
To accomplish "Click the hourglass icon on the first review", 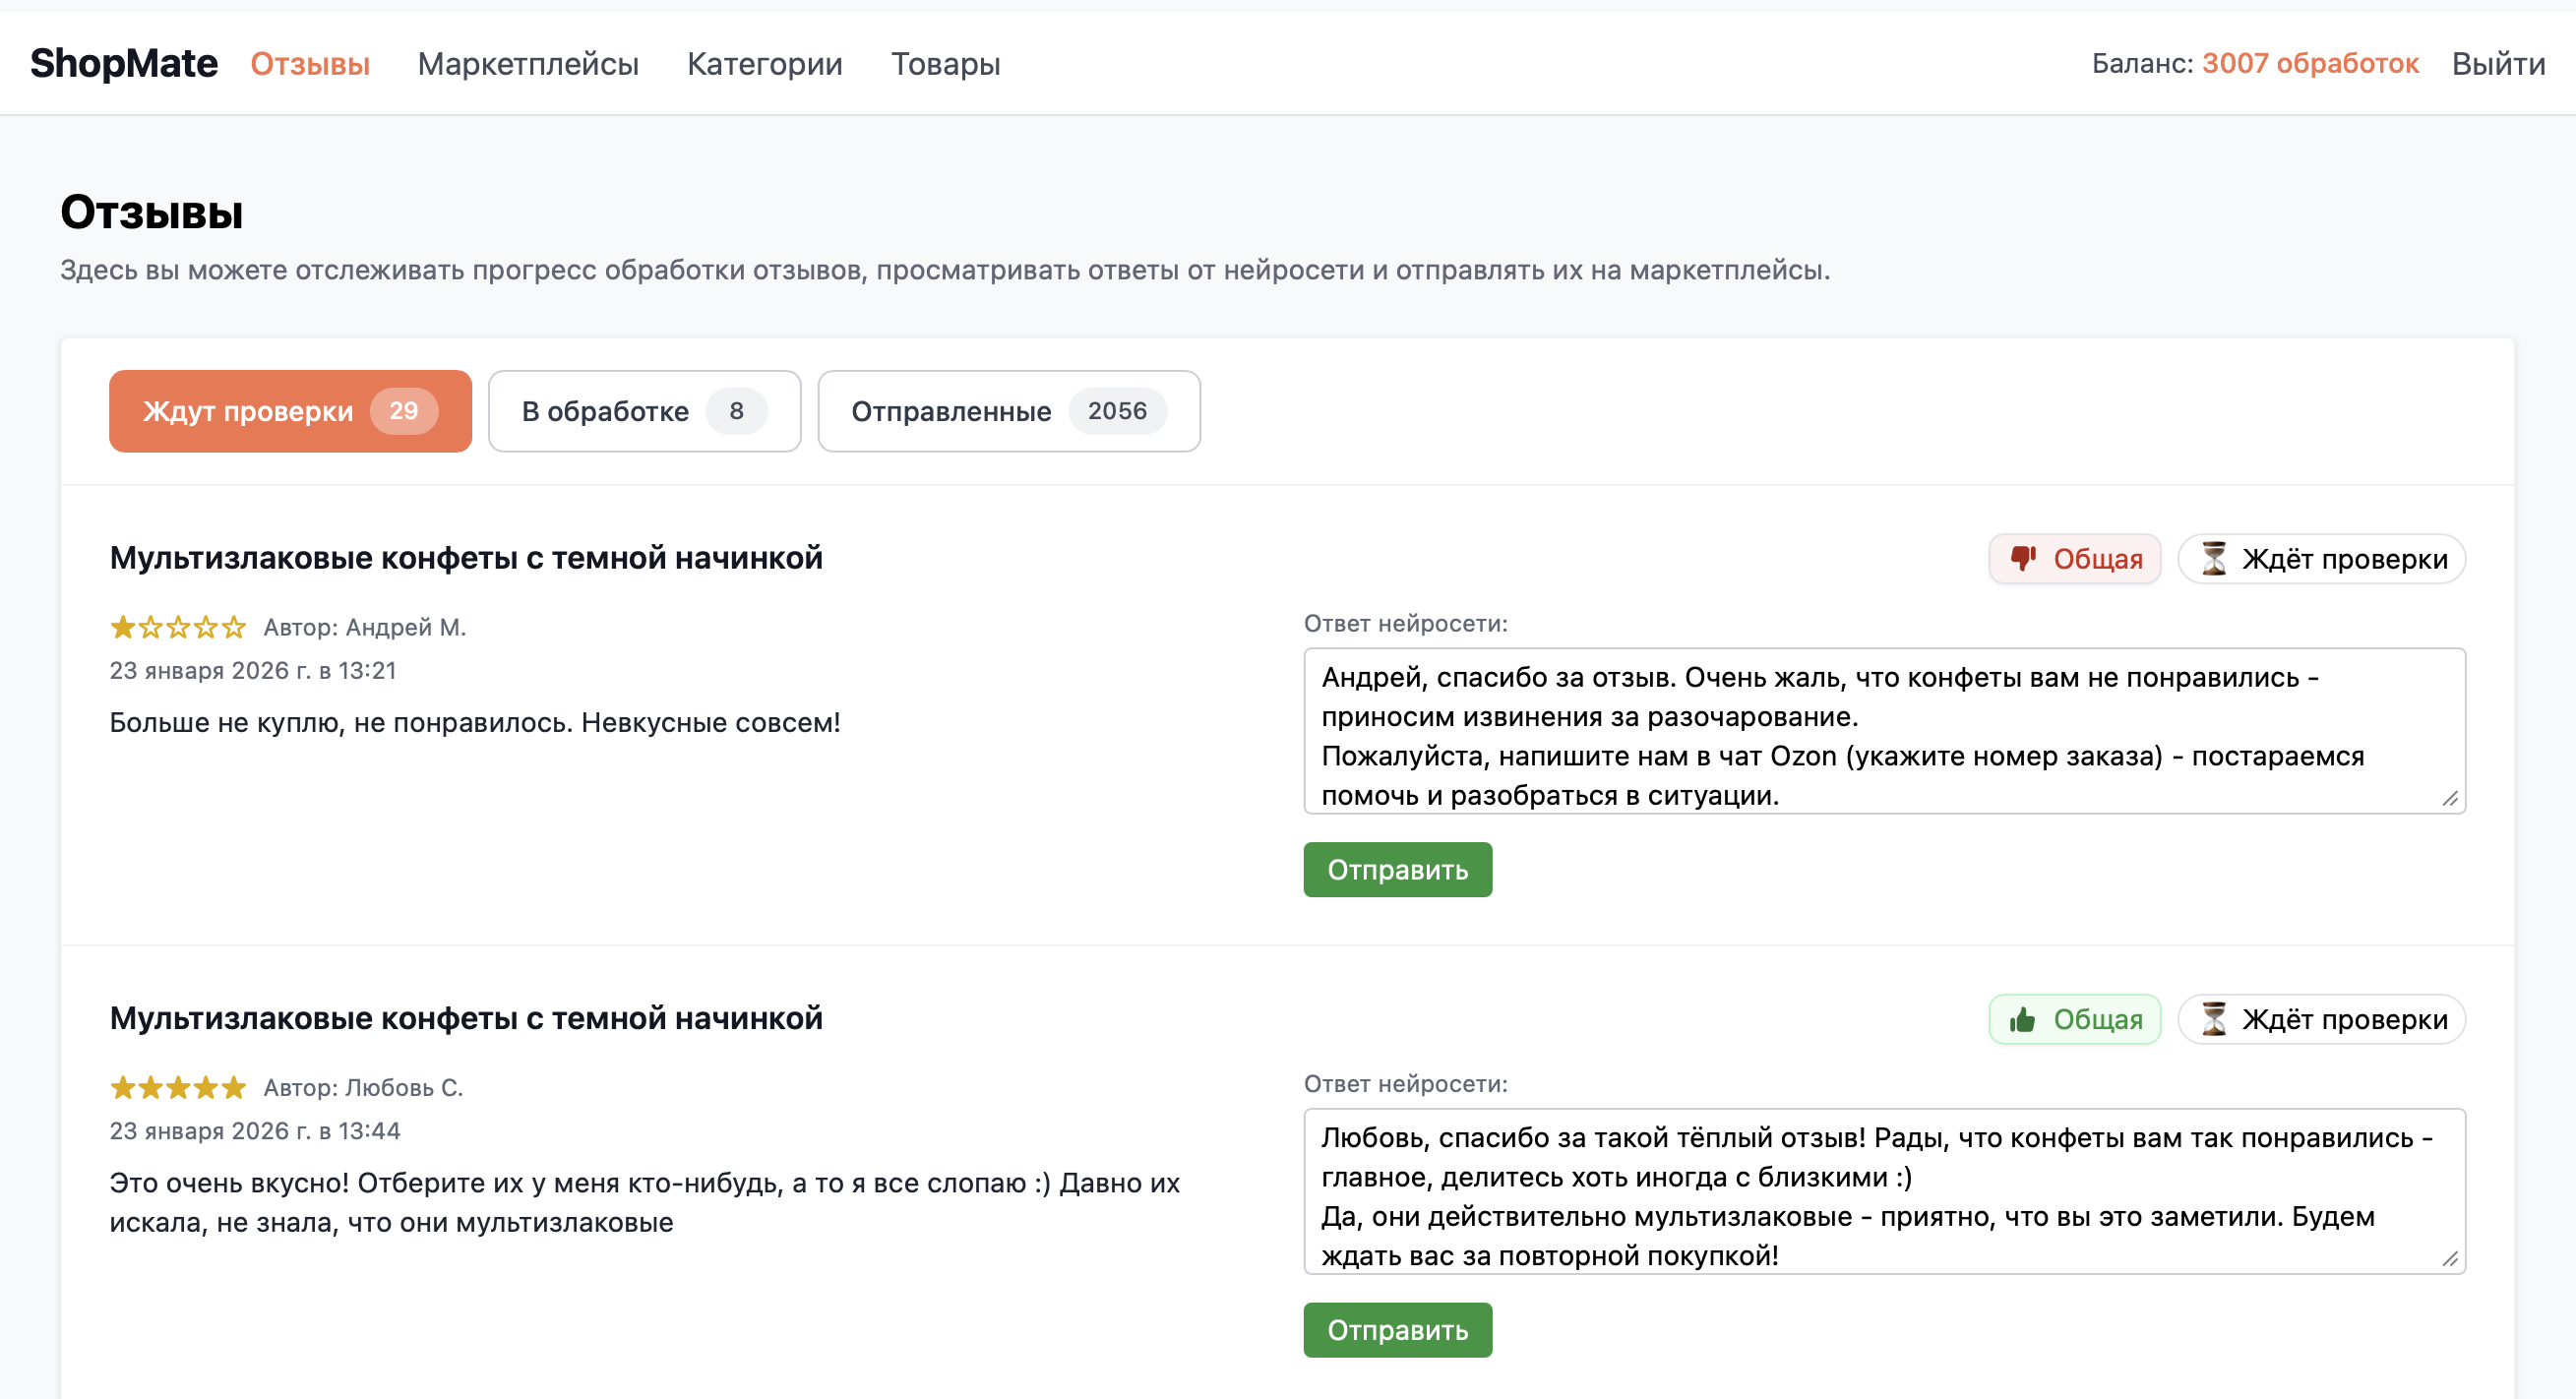I will 2214,558.
